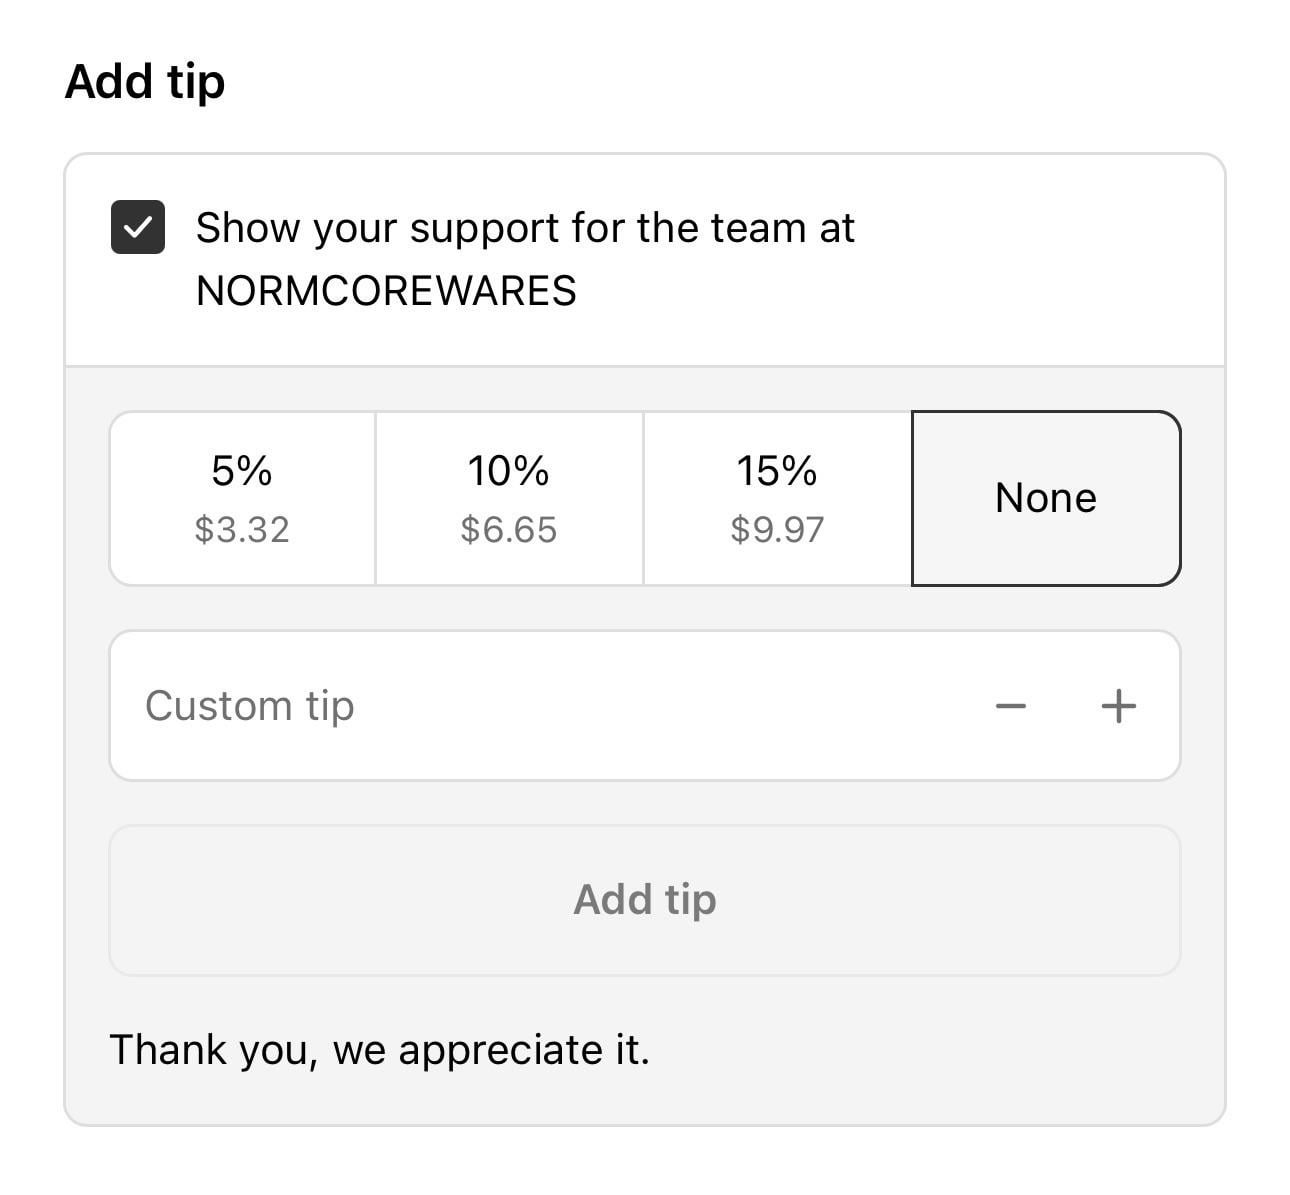Click the NORMCOREWARES store name
This screenshot has width=1290, height=1195.
coord(386,291)
